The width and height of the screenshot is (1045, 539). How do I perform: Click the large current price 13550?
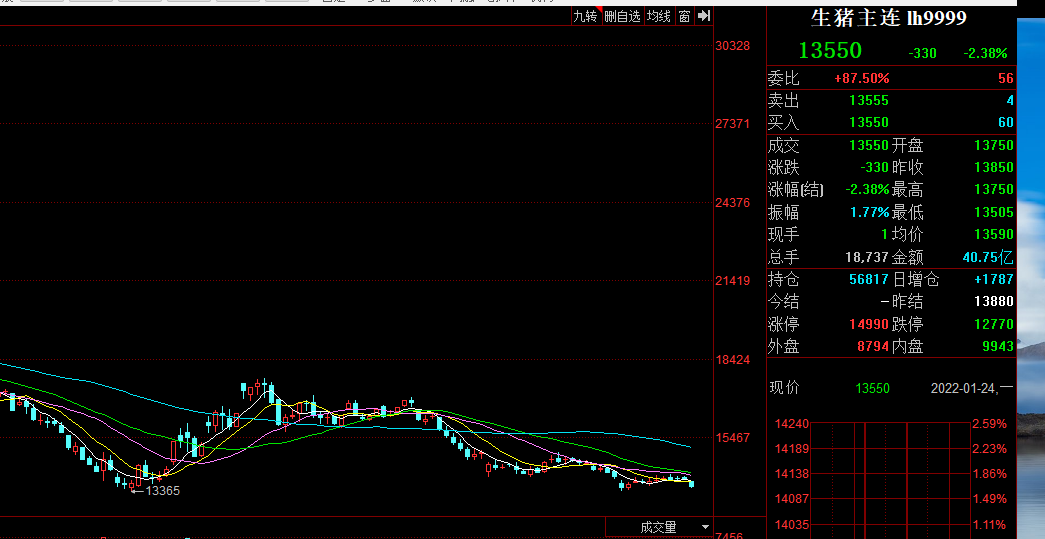(x=830, y=51)
